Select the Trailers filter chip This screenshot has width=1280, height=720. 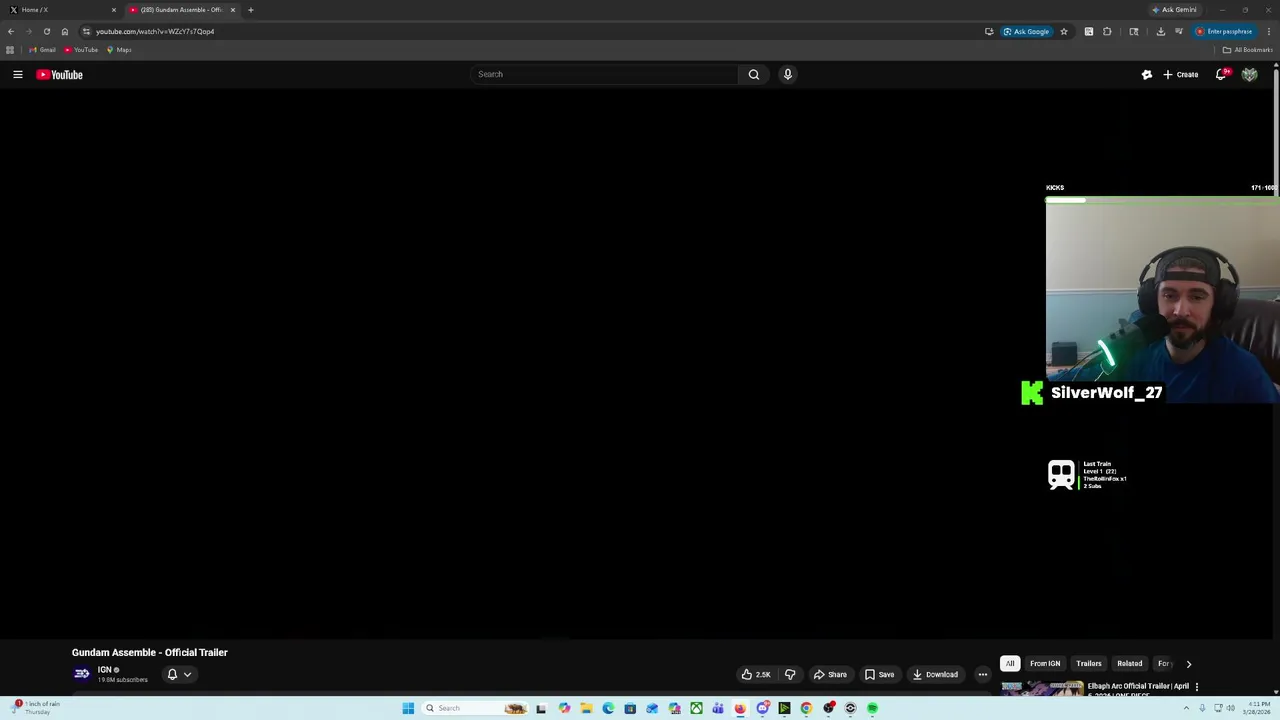[x=1089, y=664]
